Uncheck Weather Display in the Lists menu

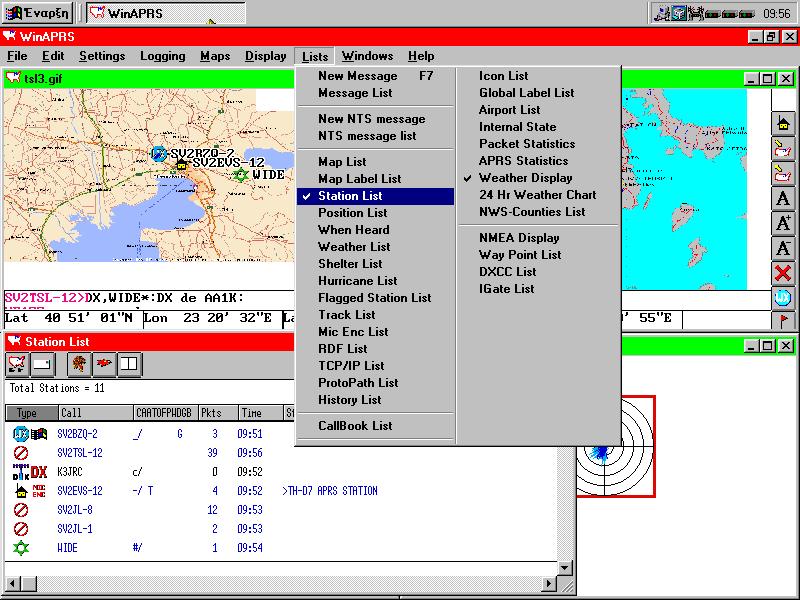[538, 178]
